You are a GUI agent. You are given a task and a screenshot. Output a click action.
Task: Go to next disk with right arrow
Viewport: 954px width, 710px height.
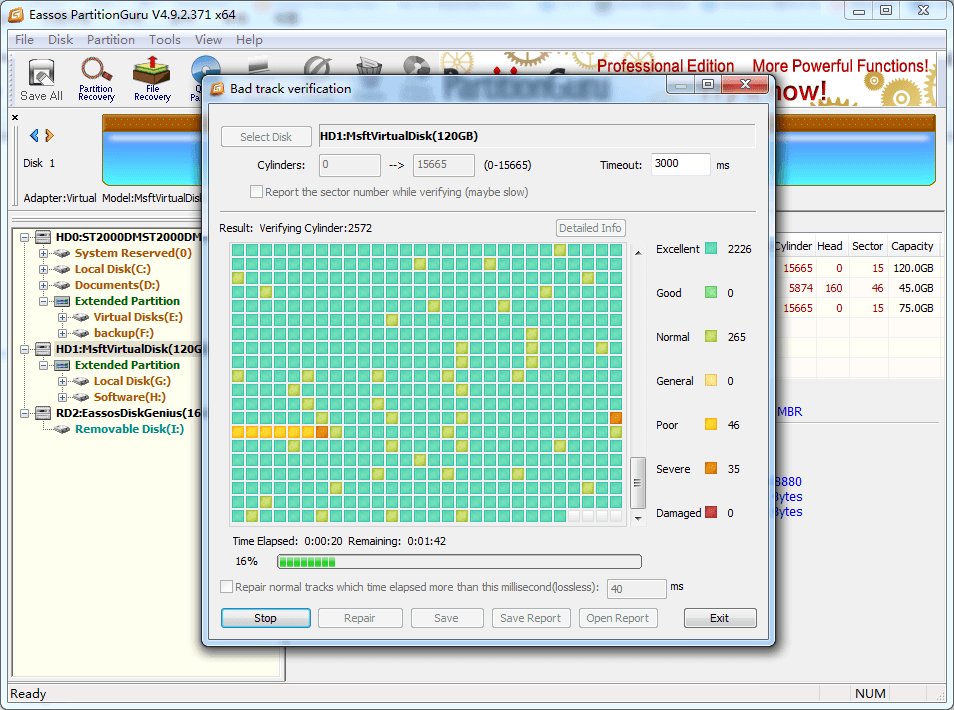click(x=50, y=136)
